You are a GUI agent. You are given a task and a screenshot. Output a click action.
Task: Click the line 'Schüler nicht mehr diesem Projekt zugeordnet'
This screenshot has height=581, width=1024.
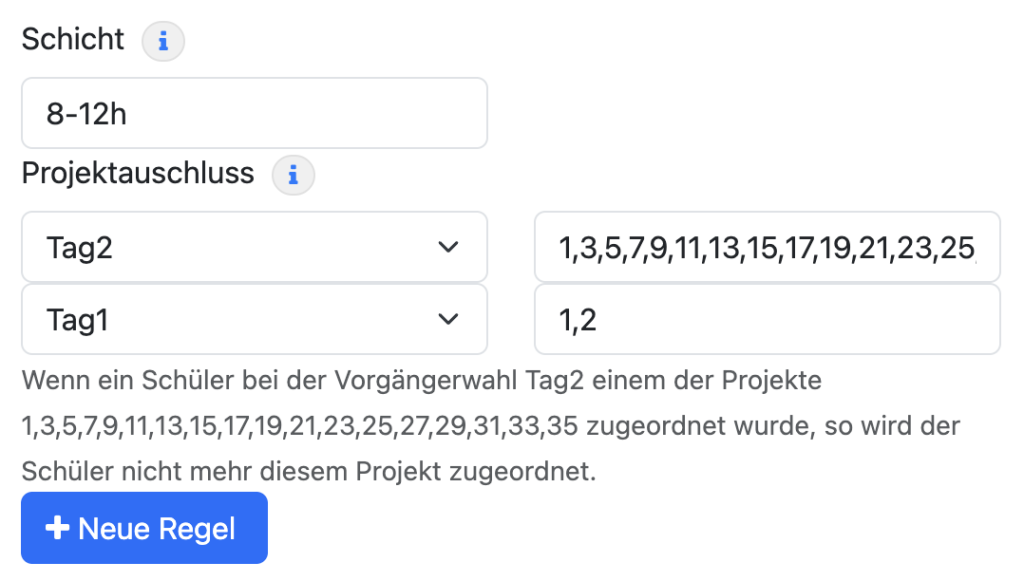click(309, 471)
